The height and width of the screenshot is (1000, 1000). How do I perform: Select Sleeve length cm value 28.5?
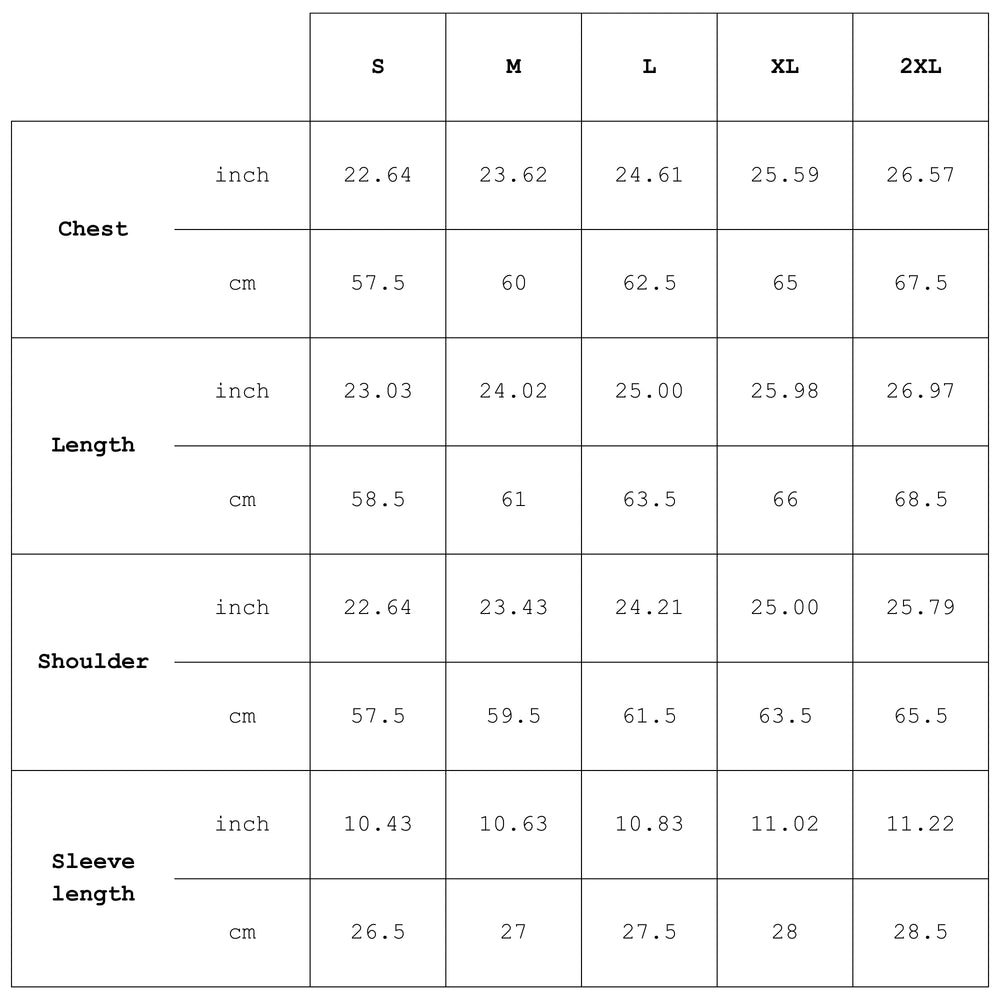click(920, 932)
